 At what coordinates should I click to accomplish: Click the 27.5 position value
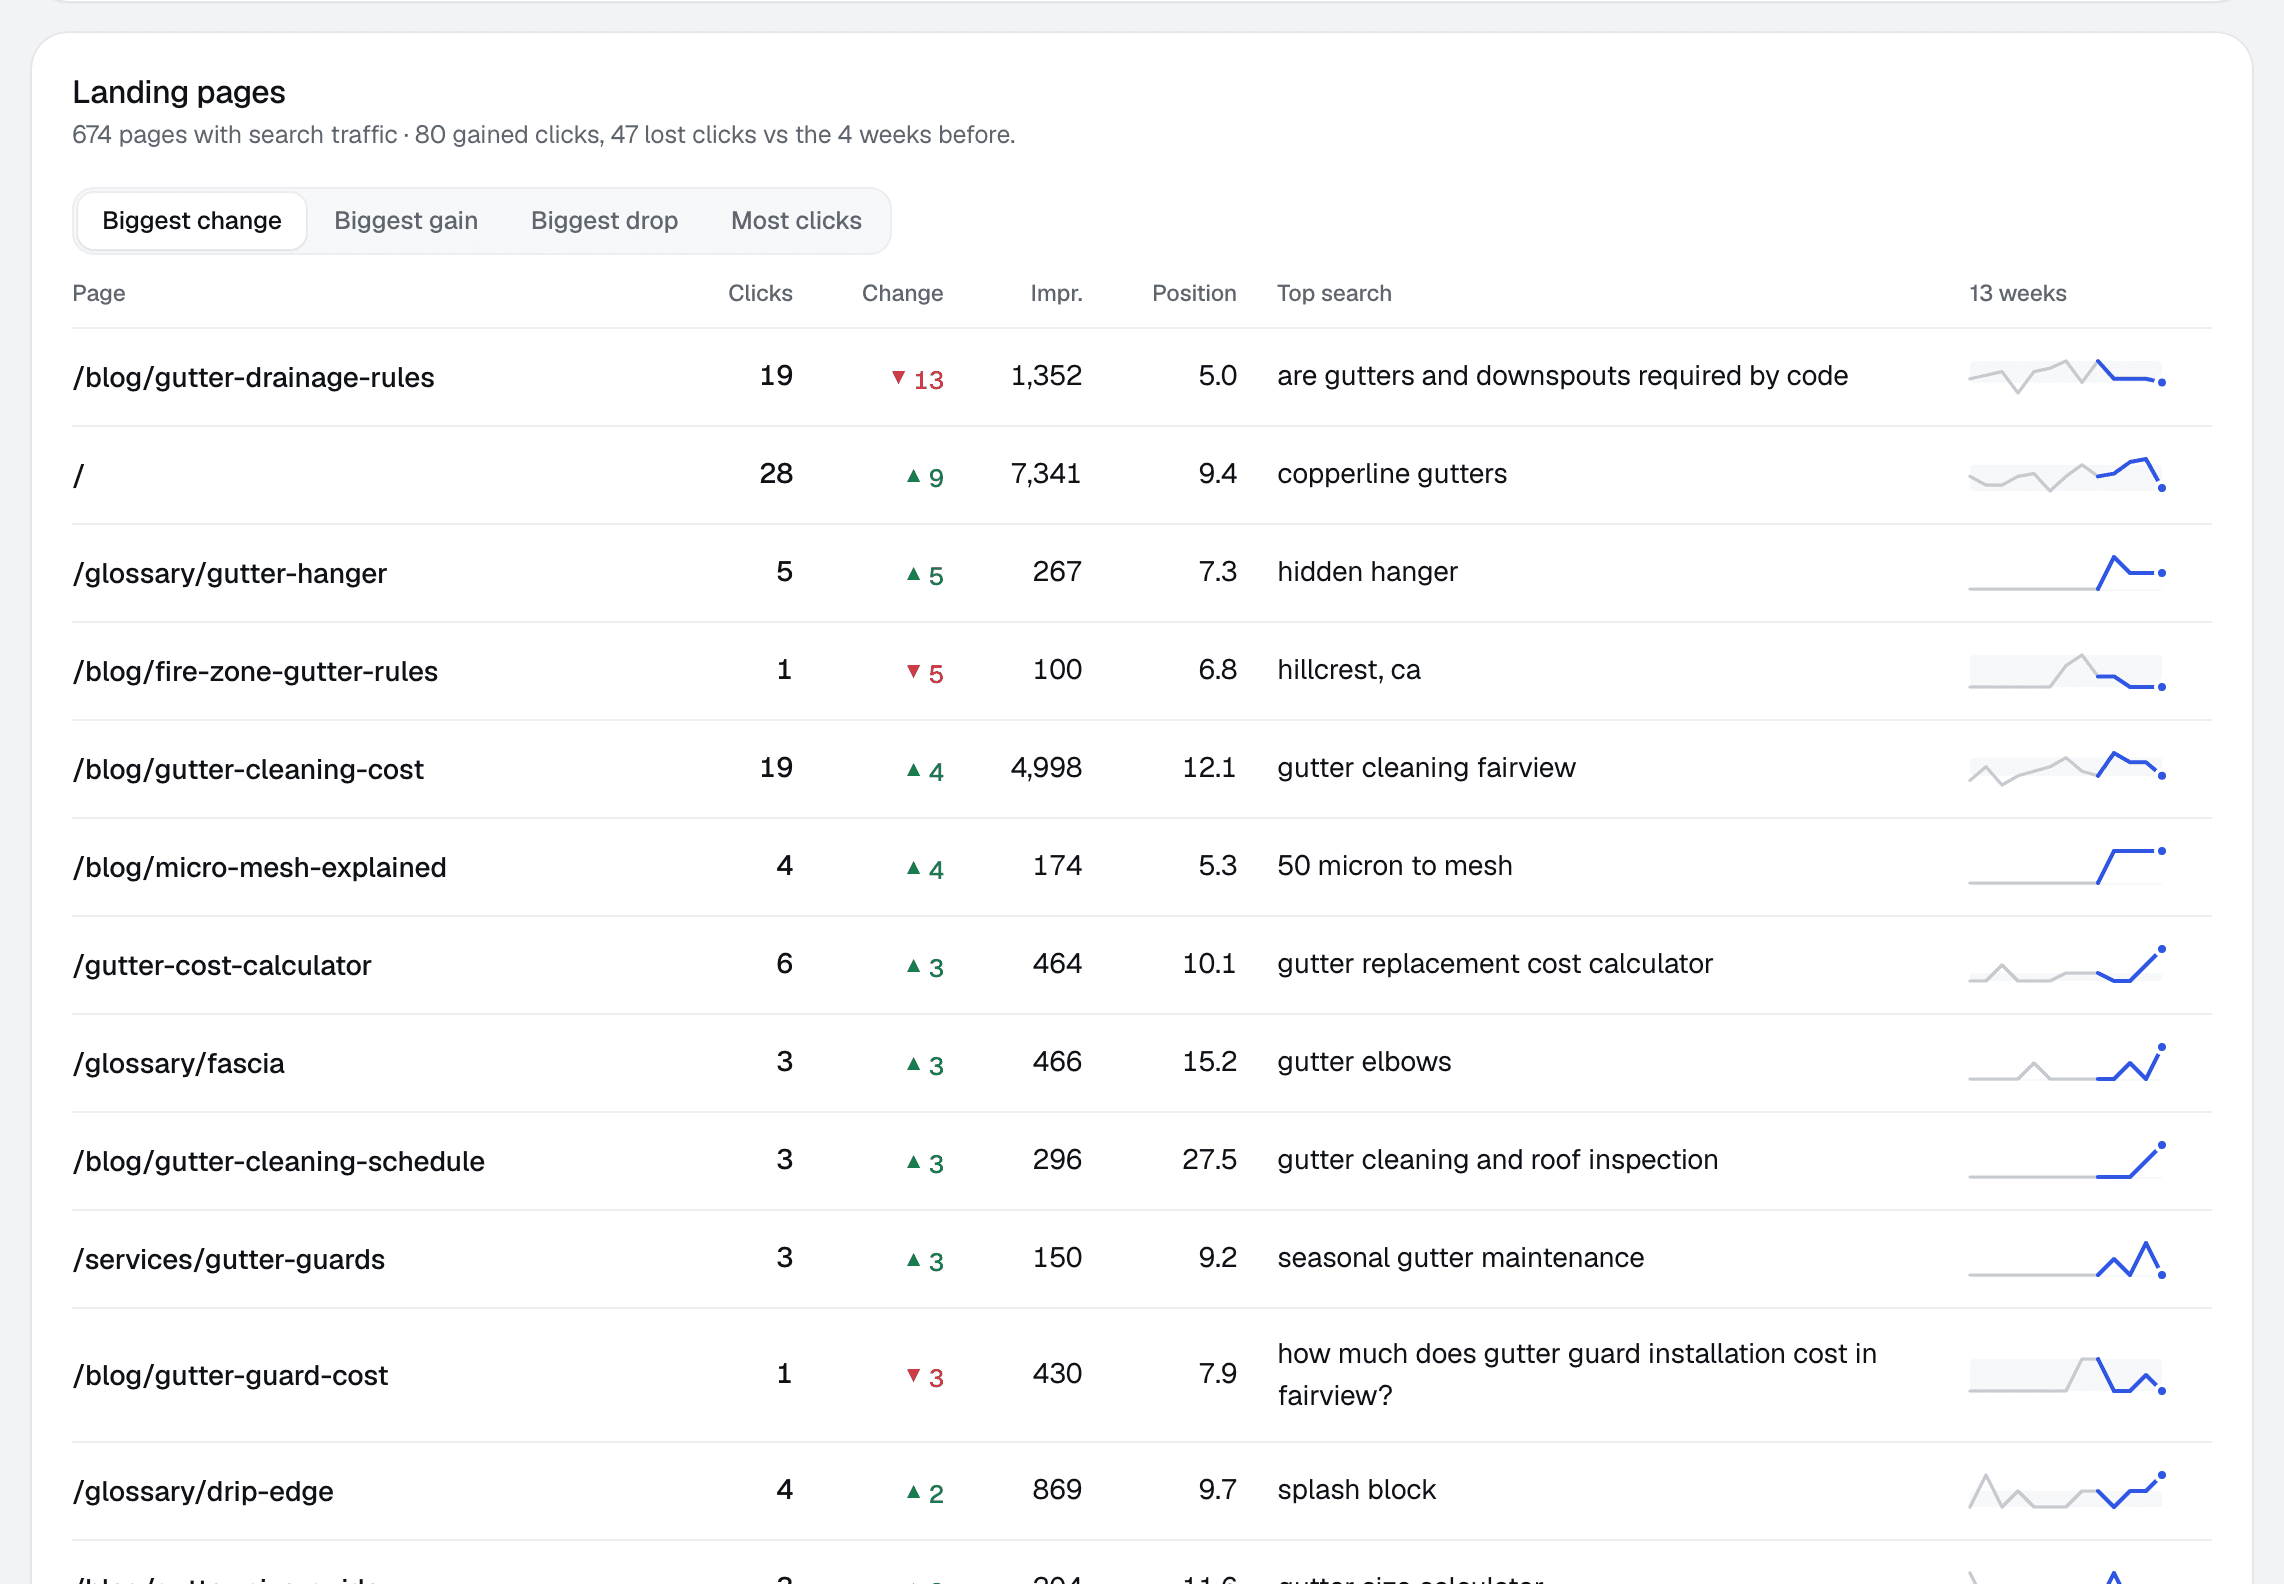1209,1159
